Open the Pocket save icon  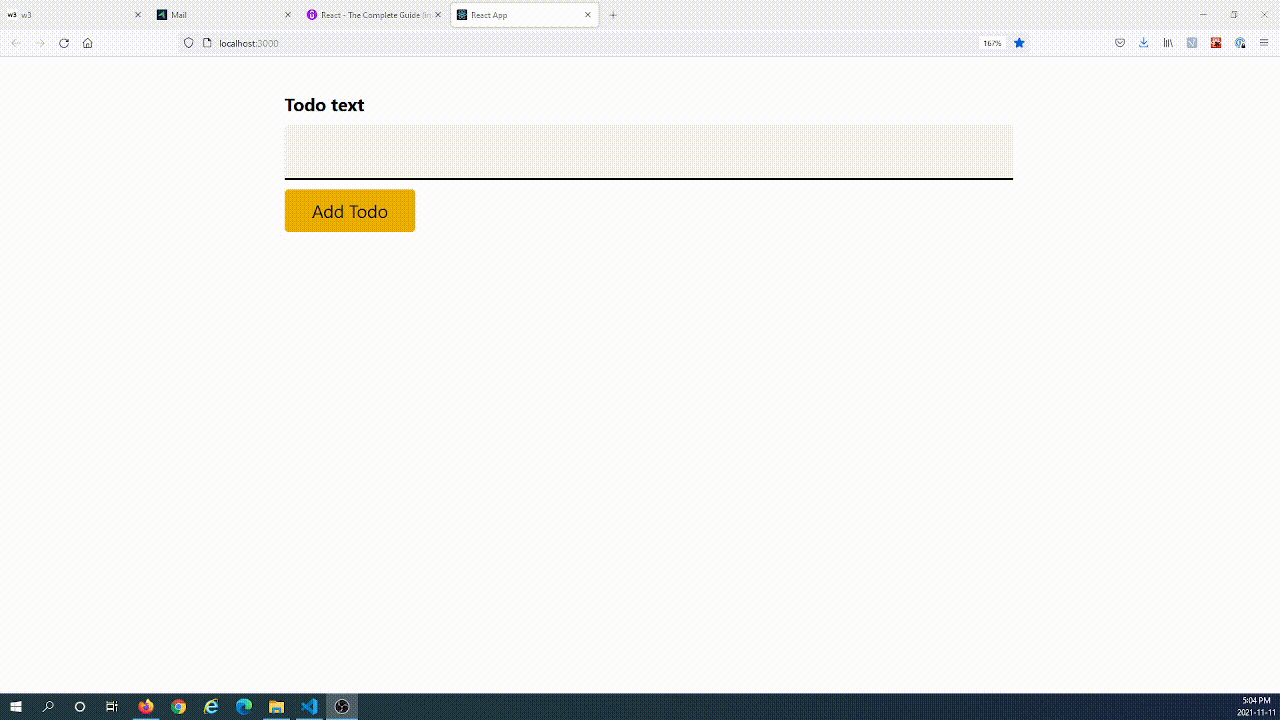[1120, 43]
